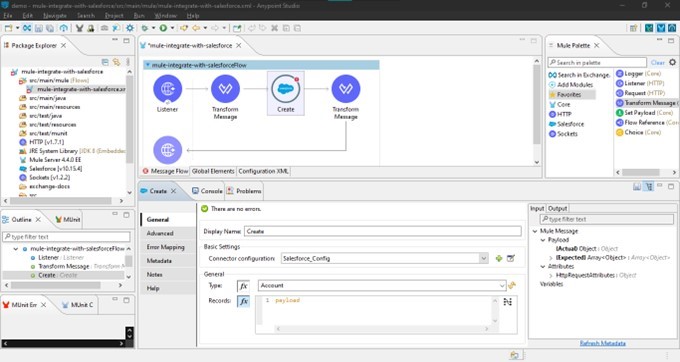Click the Save All toolbar icon
680x362 pixels.
coord(50,28)
